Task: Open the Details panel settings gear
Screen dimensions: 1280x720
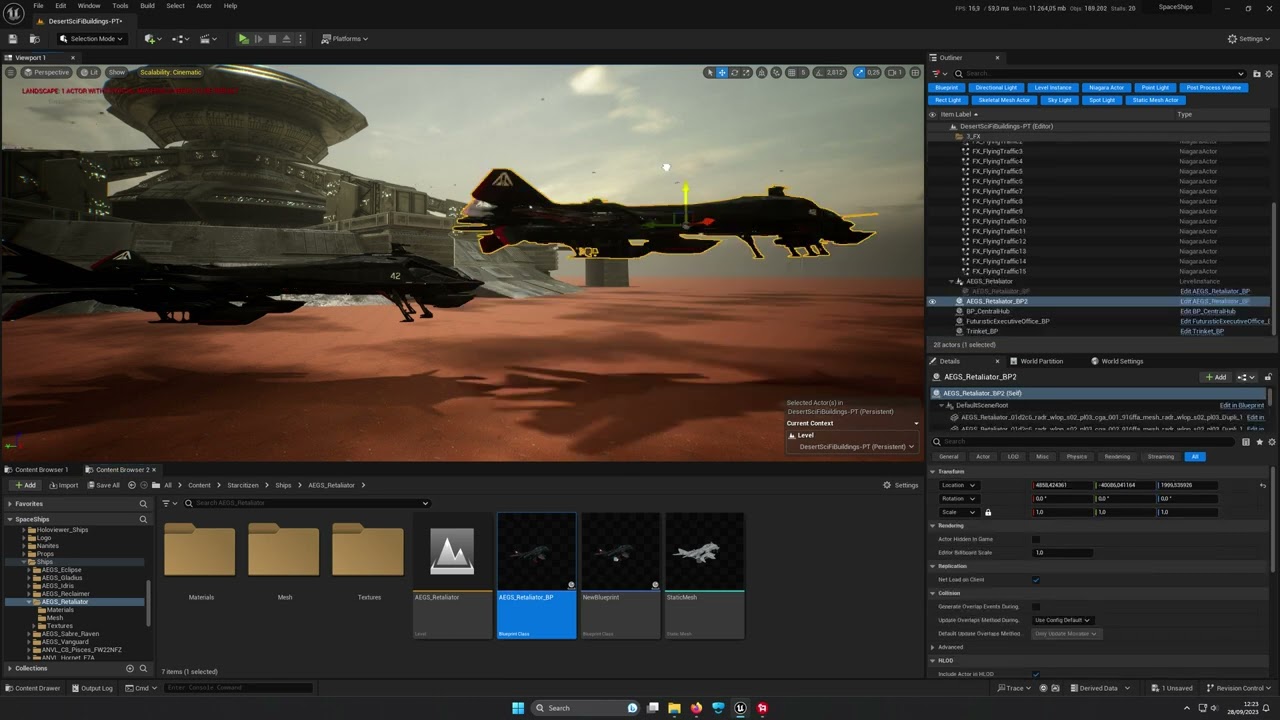Action: pos(1271,442)
